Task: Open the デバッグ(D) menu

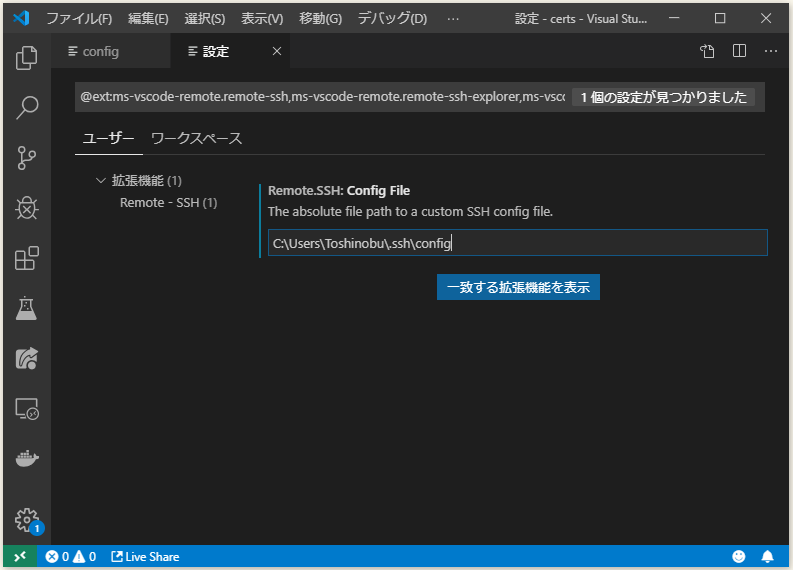Action: click(392, 19)
